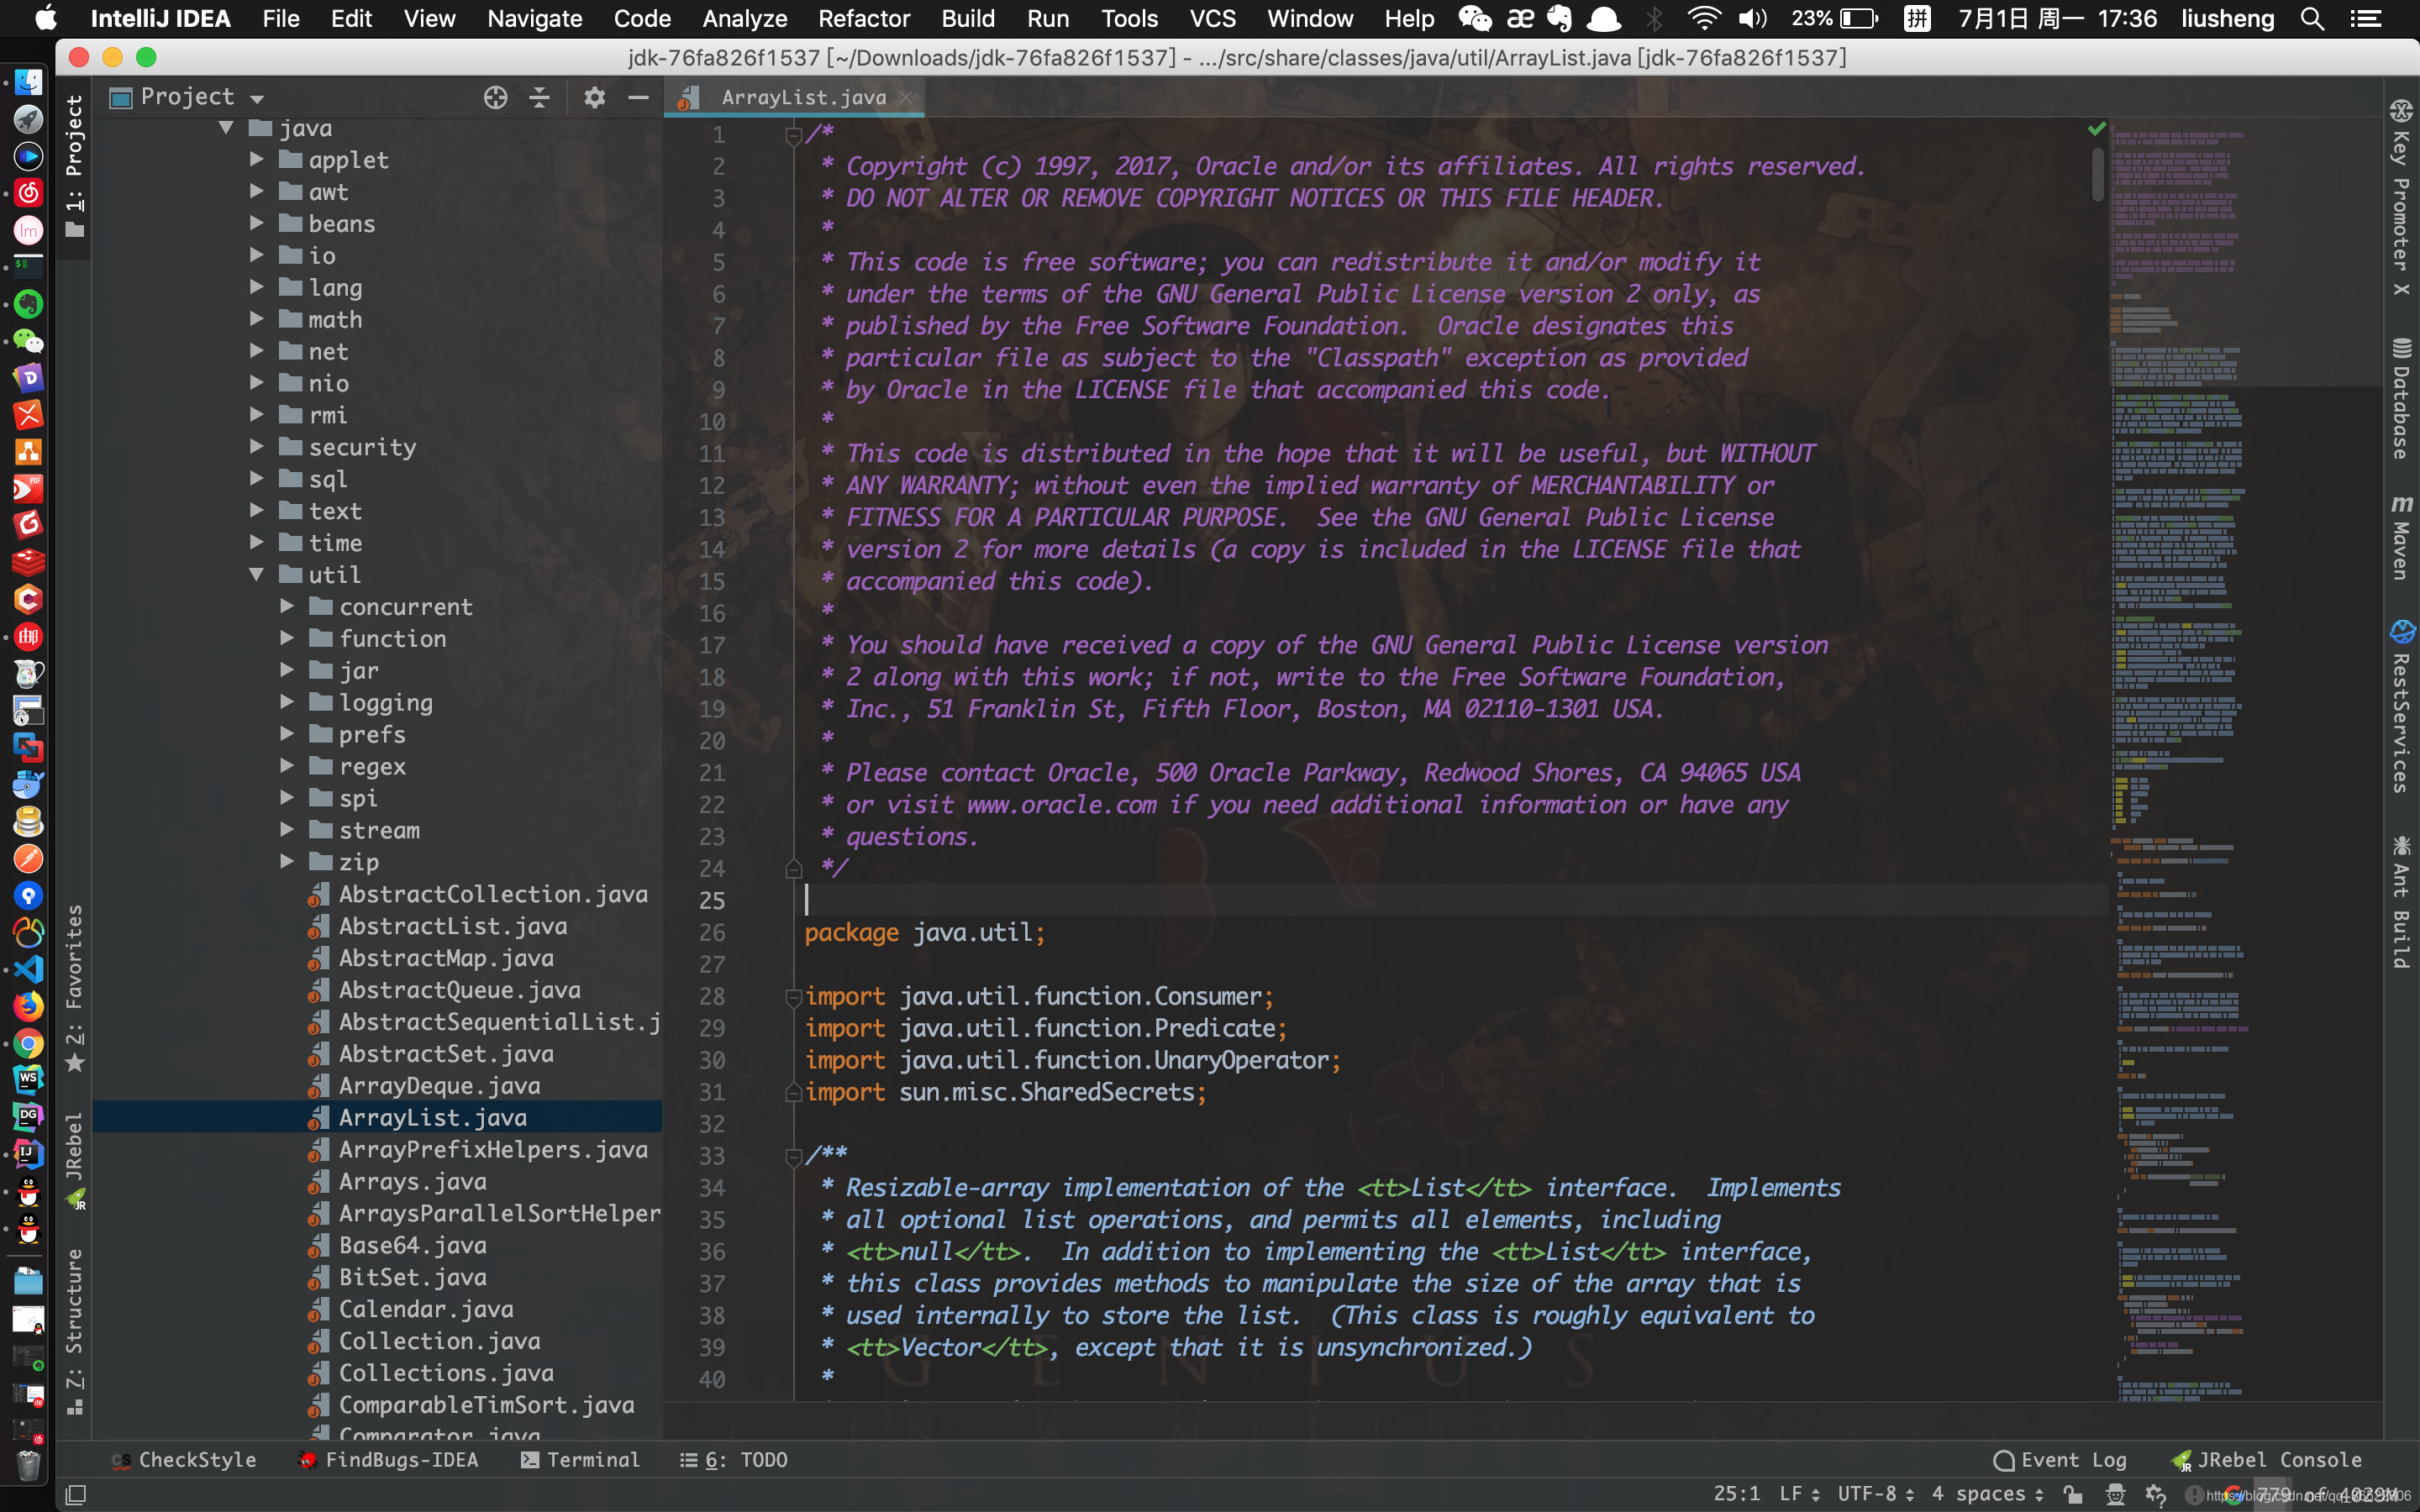Screen dimensions: 2420x1512
Task: Click the green inspection checkmark icon
Action: [x=2097, y=129]
